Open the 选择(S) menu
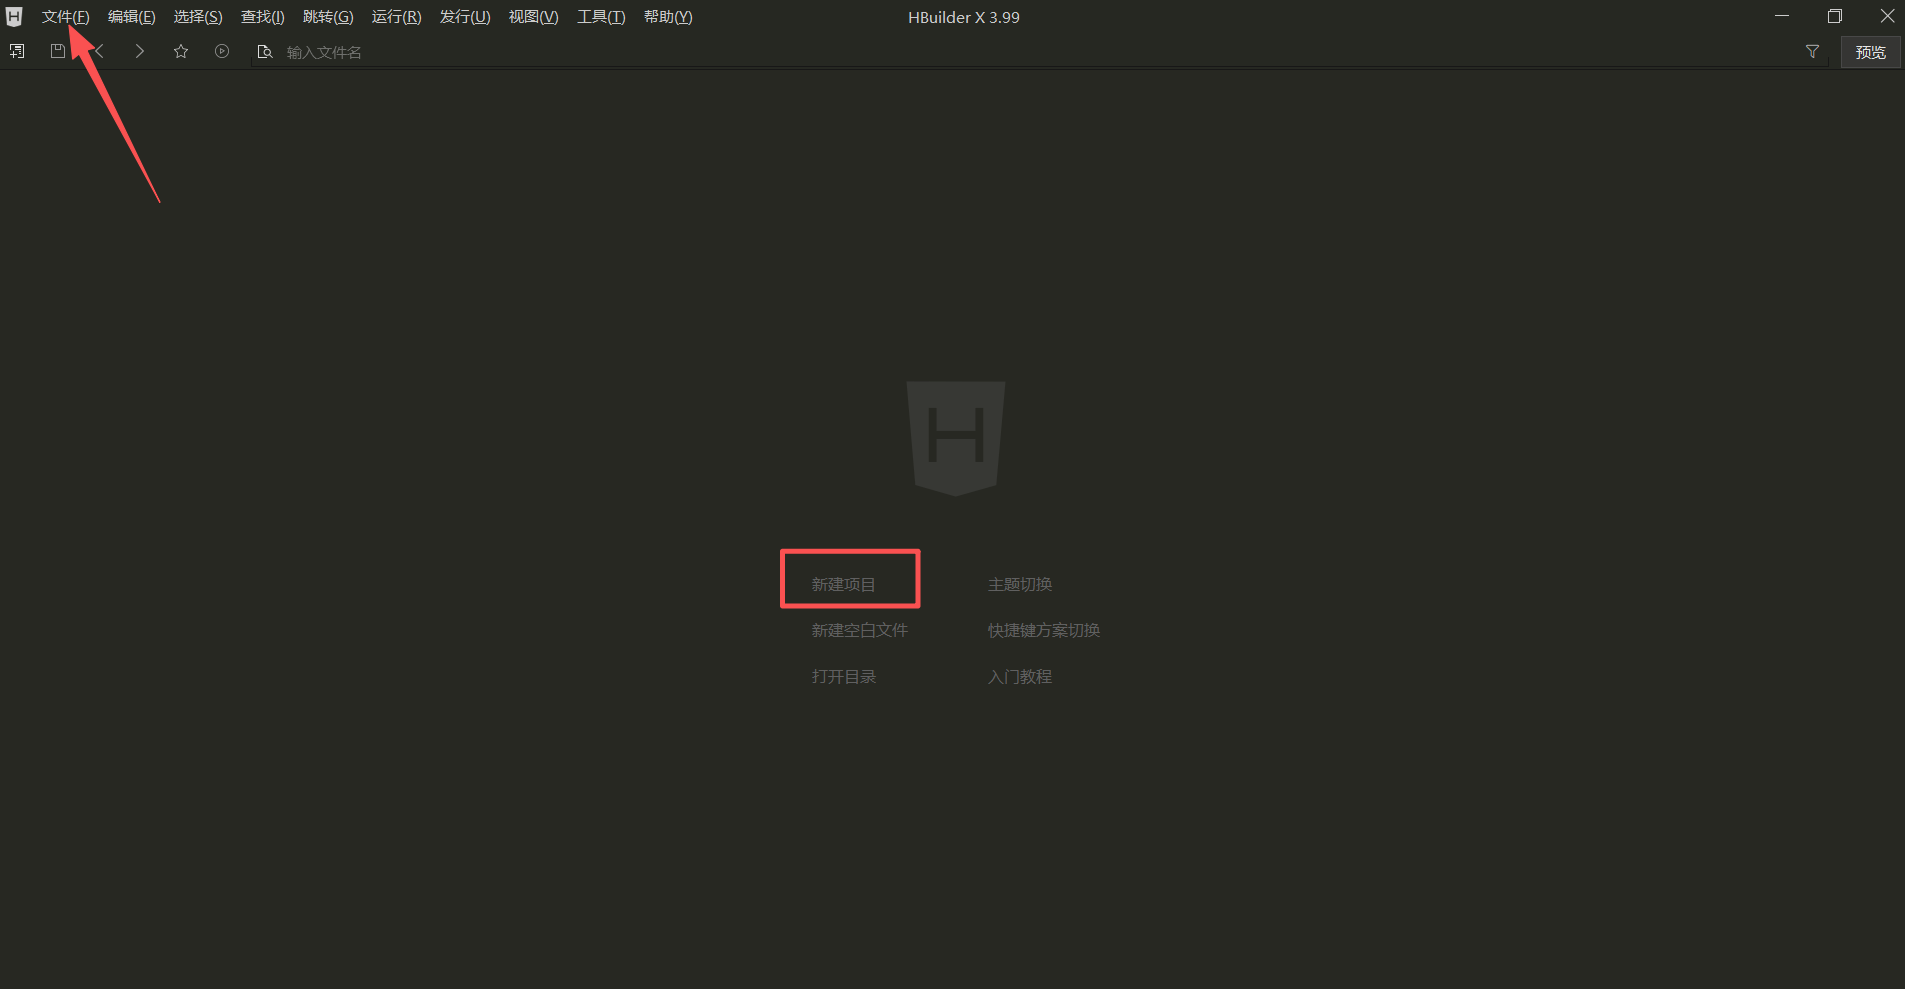Screen dimensions: 1905x989 [x=198, y=17]
